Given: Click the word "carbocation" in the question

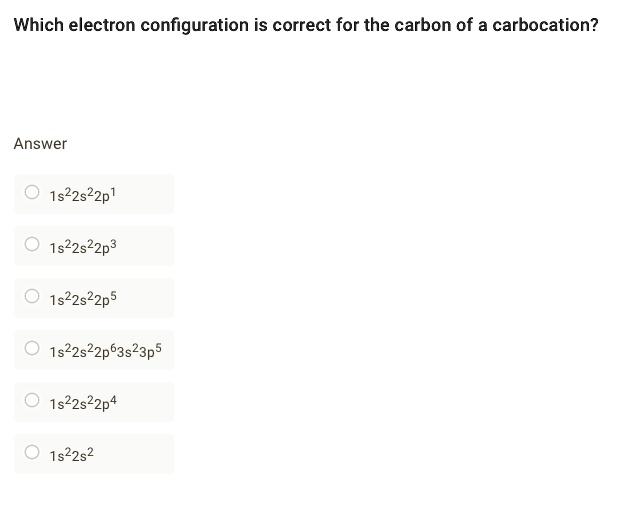Looking at the screenshot, I should click(541, 25).
